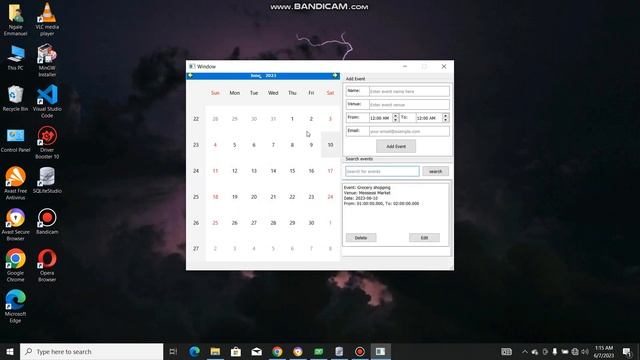Viewport: 640px width, 360px height.
Task: Click the To time field
Action: [x=429, y=118]
